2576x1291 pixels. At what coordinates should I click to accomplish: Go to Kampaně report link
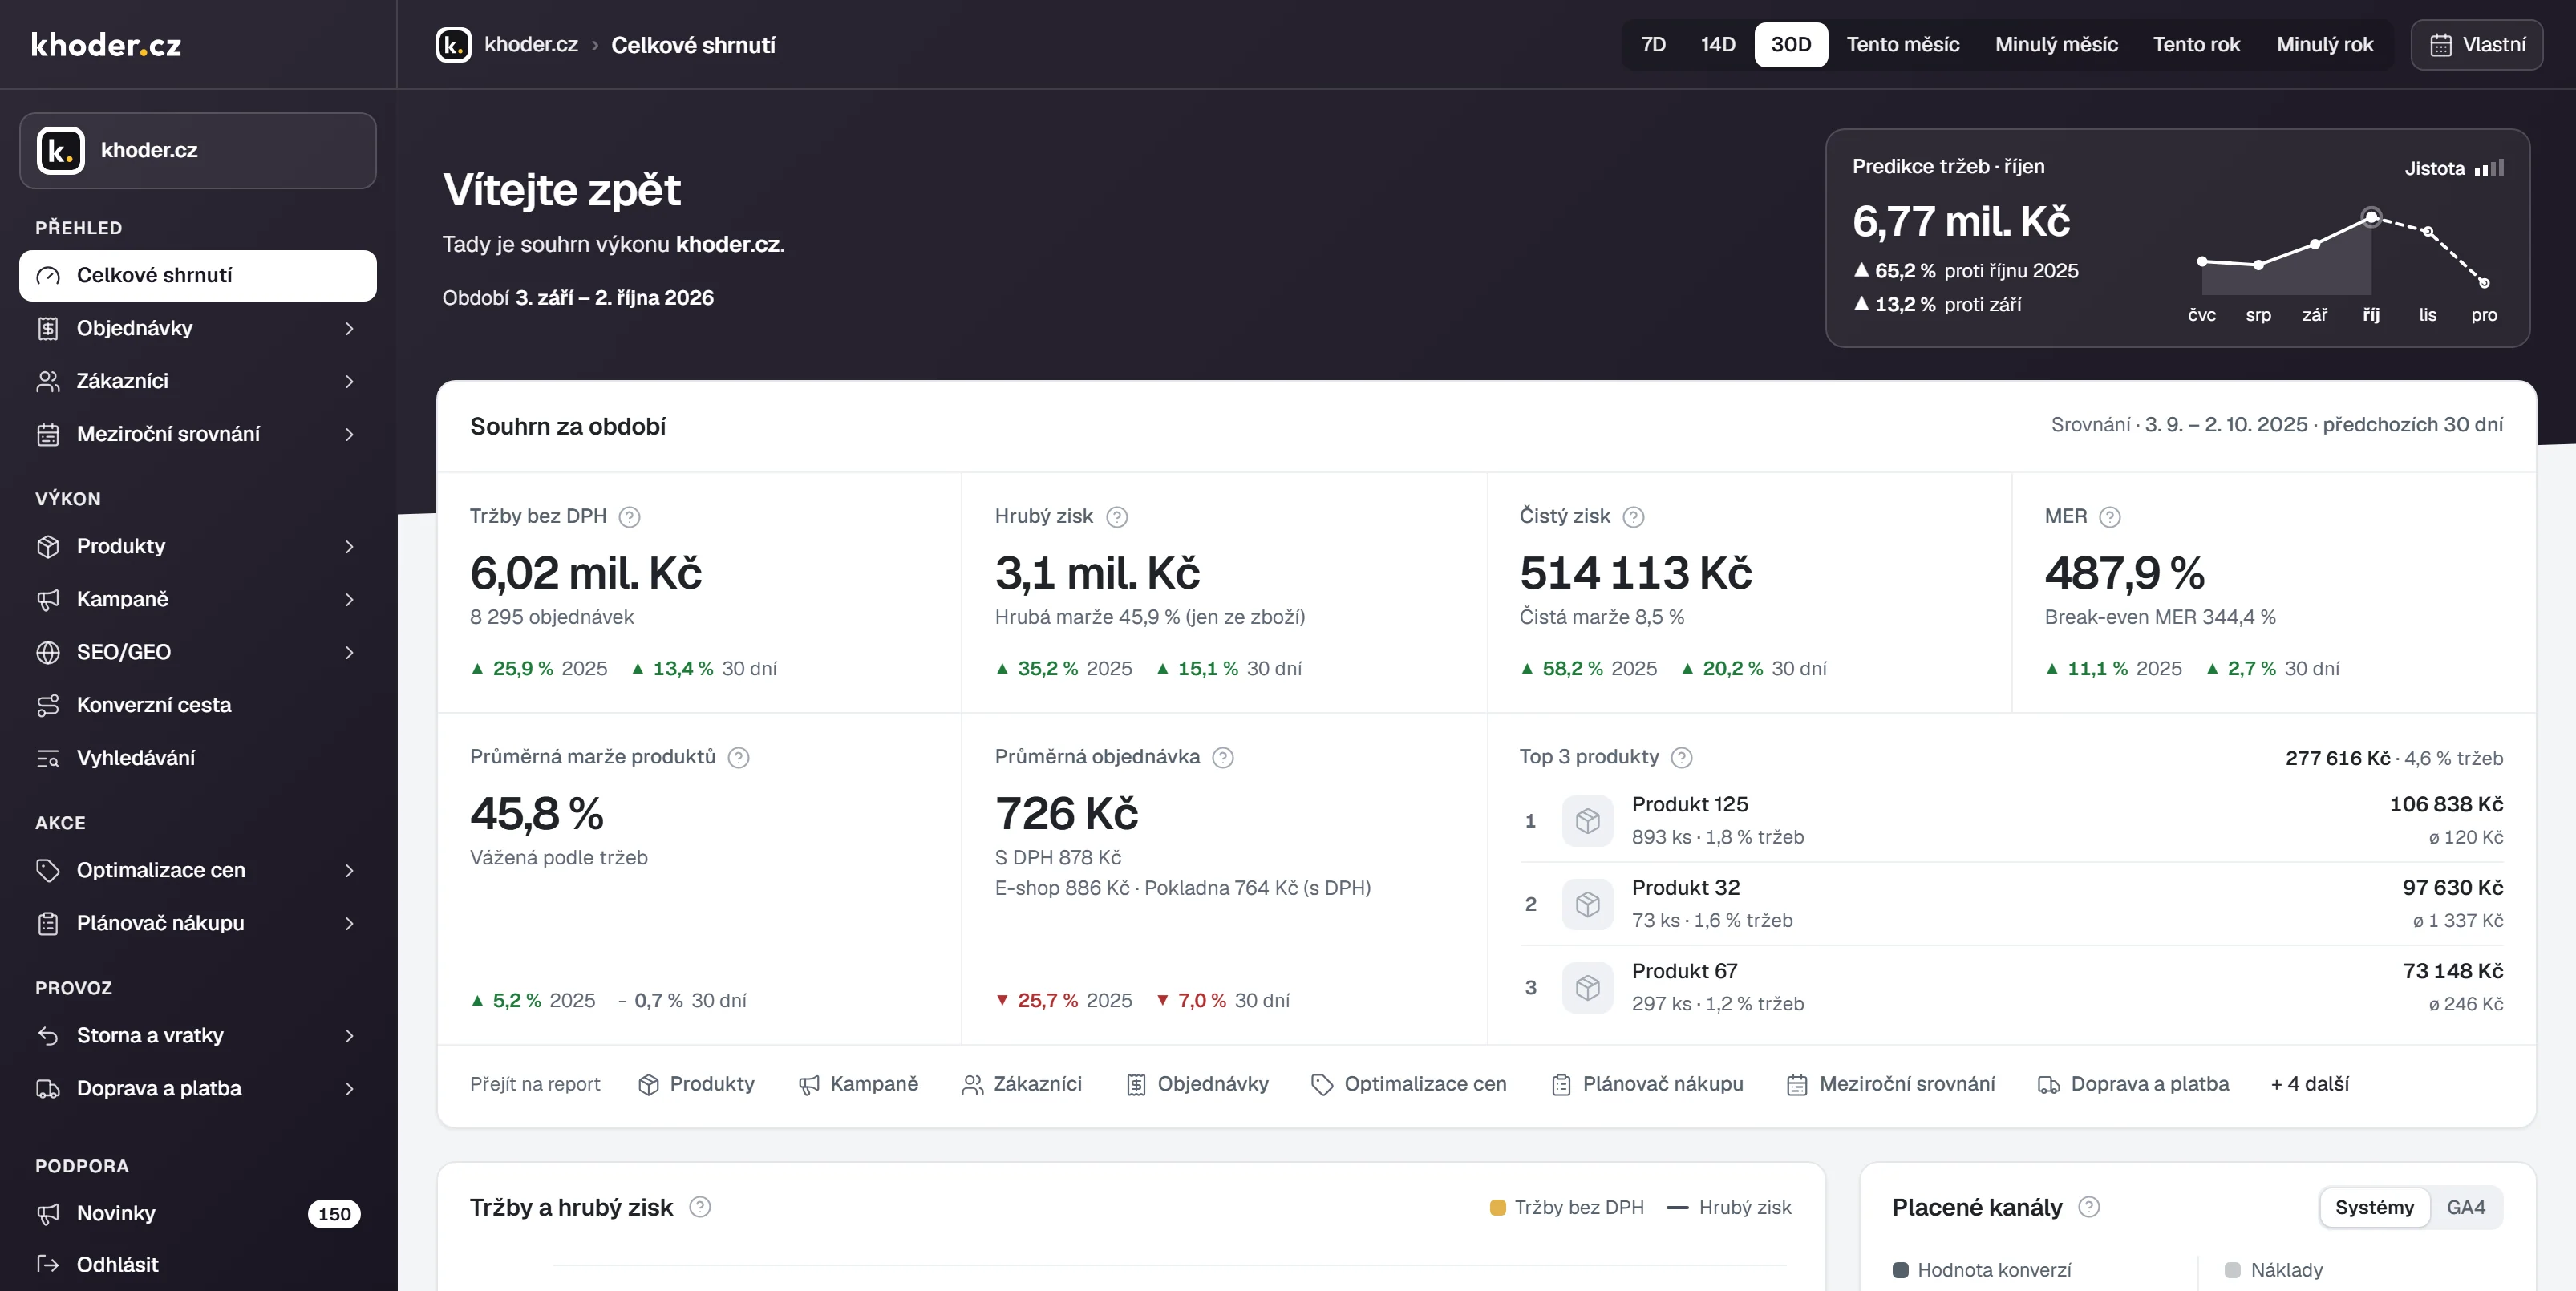(x=858, y=1084)
